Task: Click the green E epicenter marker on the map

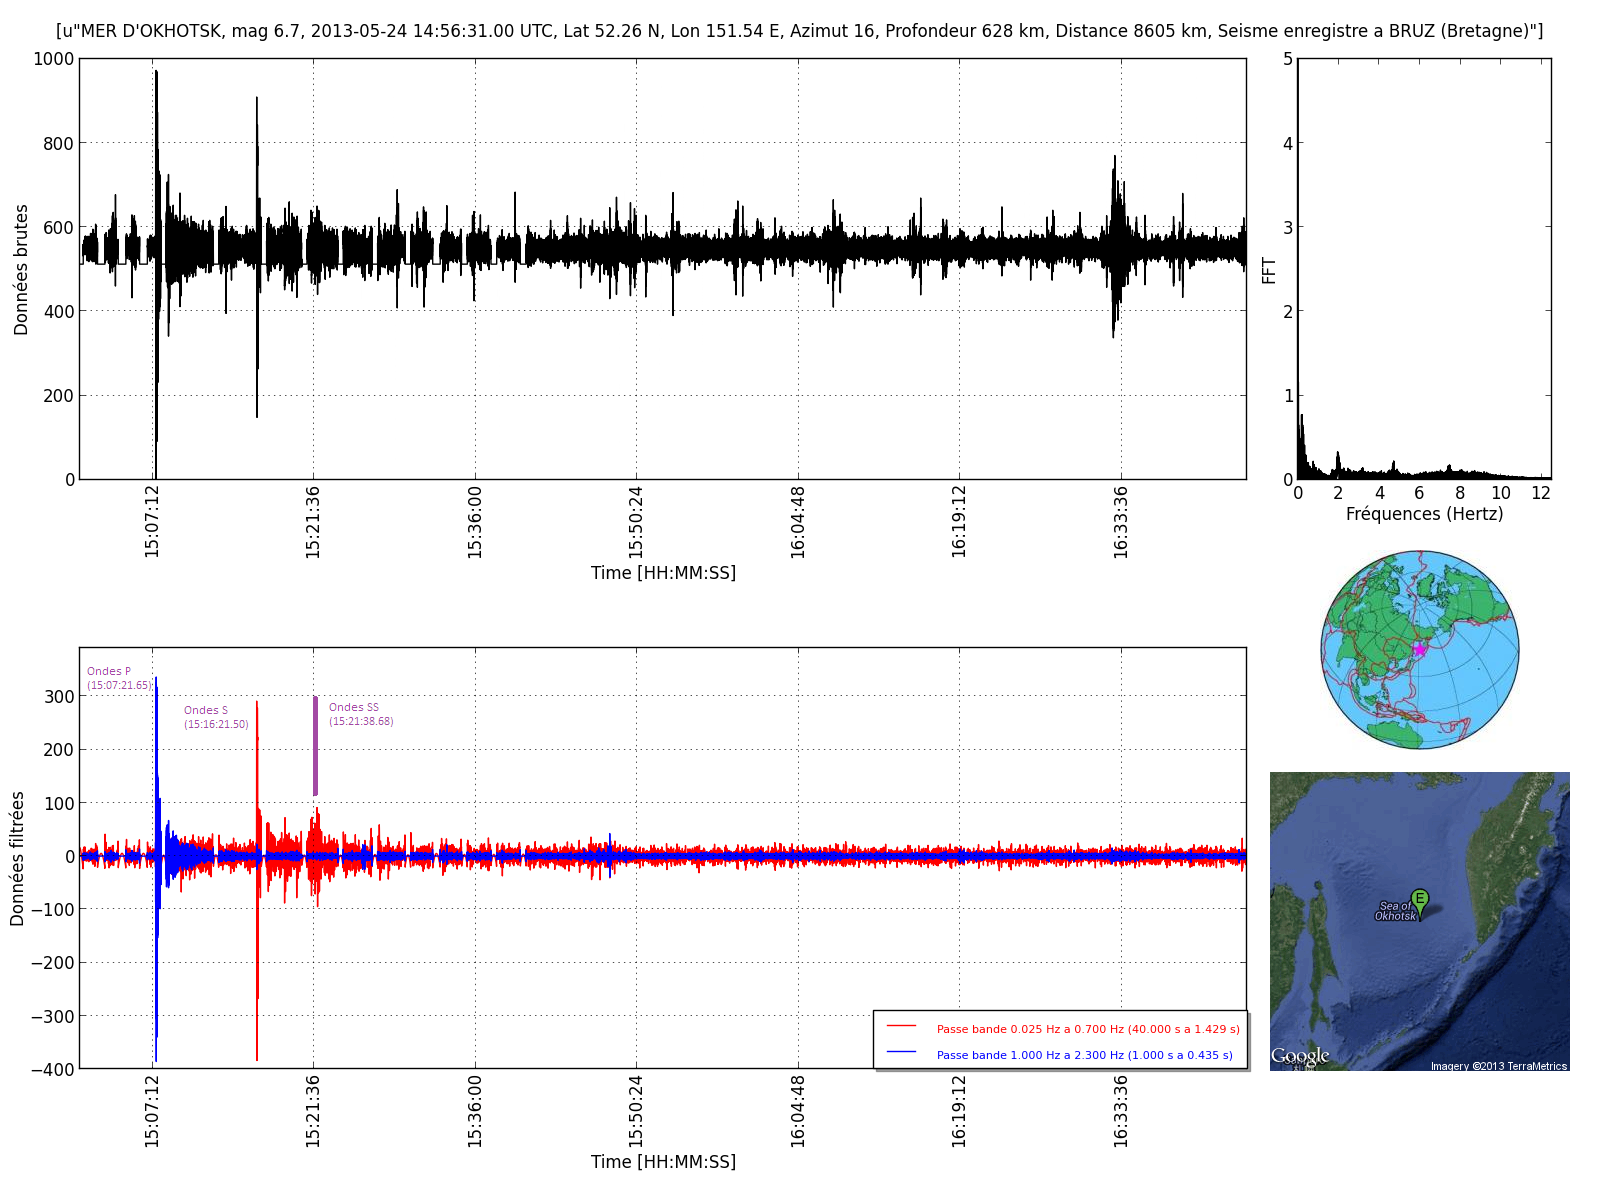Action: [x=1419, y=898]
